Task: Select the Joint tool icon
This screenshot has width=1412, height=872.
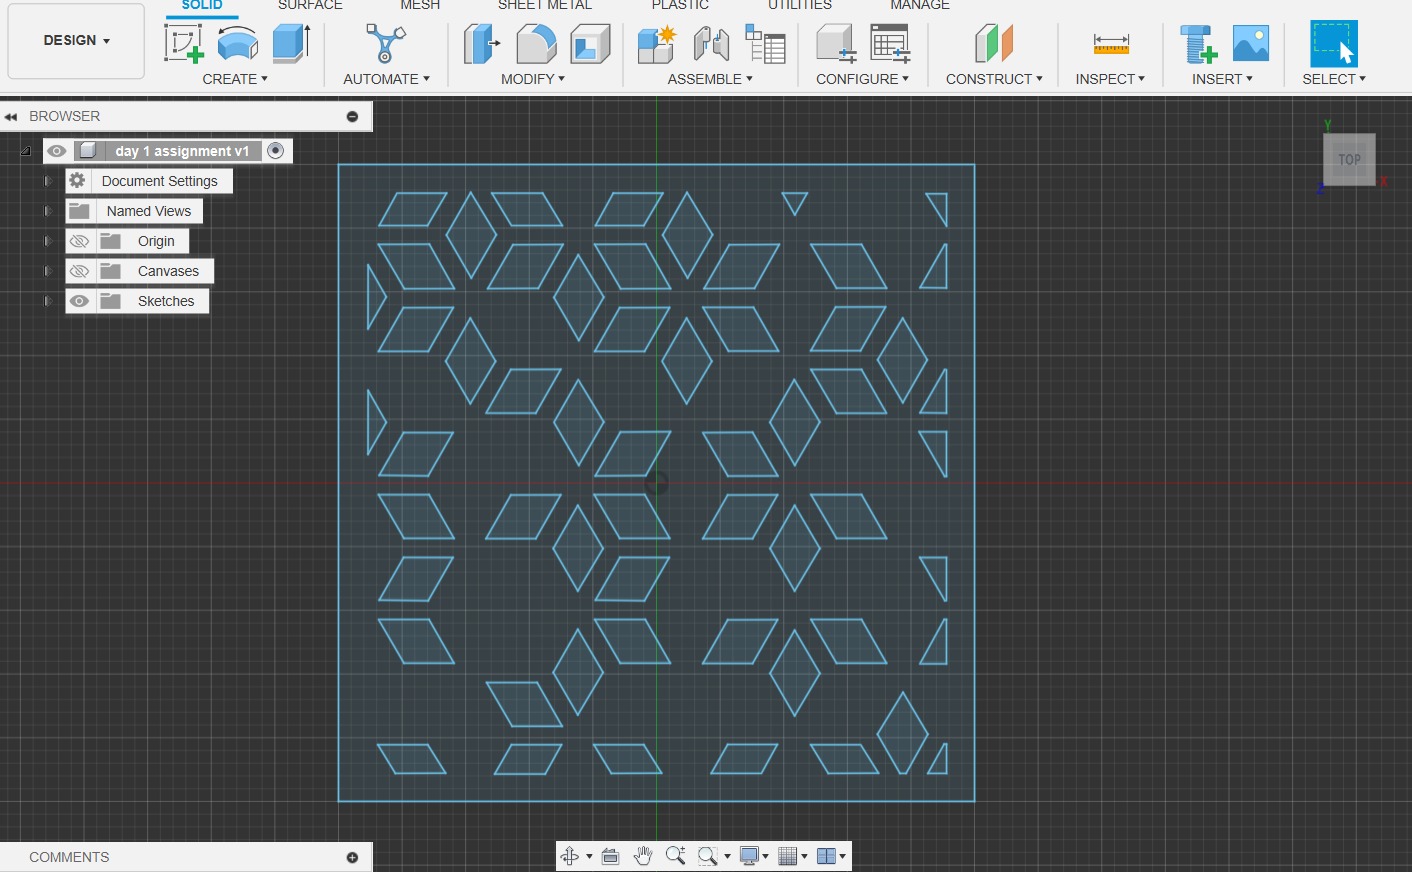Action: coord(711,44)
